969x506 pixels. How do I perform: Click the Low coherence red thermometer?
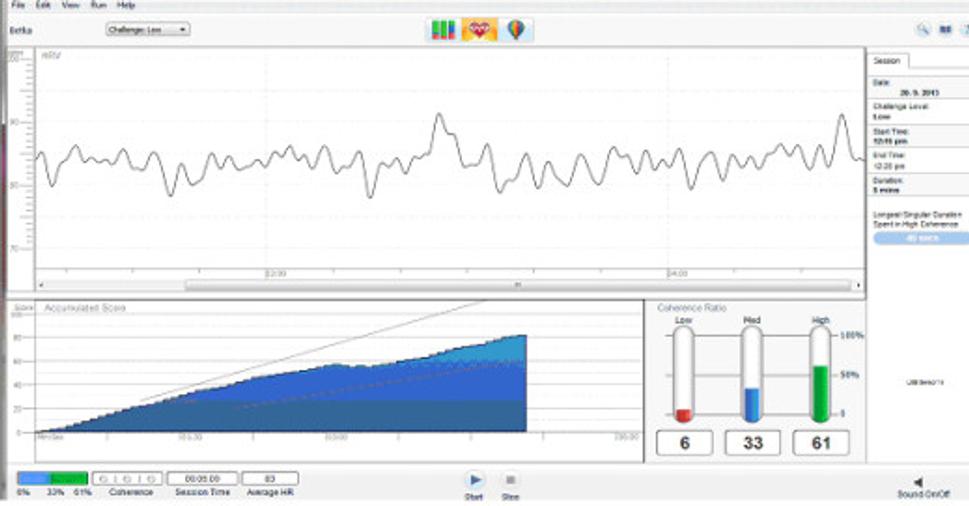(x=683, y=374)
